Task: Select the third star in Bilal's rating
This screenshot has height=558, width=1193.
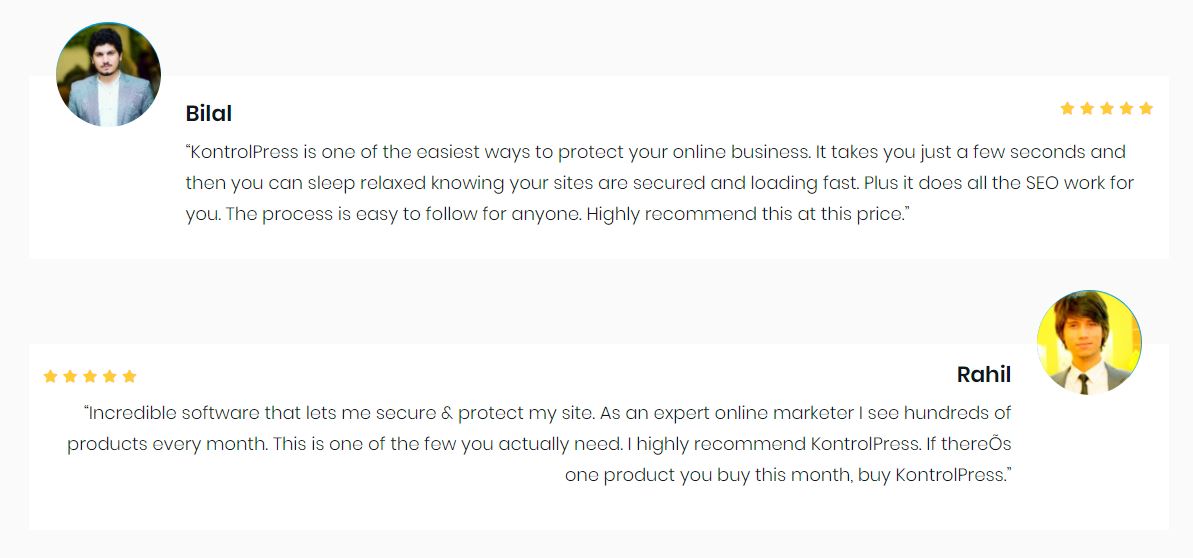Action: 1107,109
